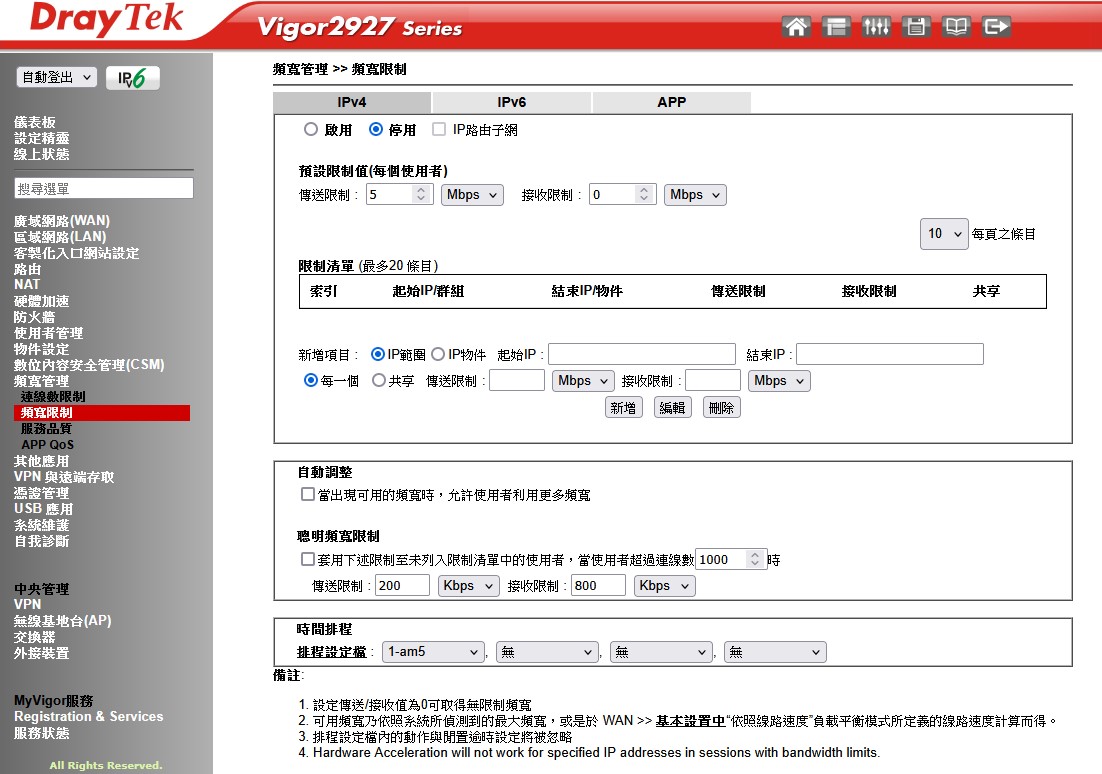Screen dimensions: 1102x774
Task: Open the 基本設置中 link in notes
Action: [x=690, y=721]
